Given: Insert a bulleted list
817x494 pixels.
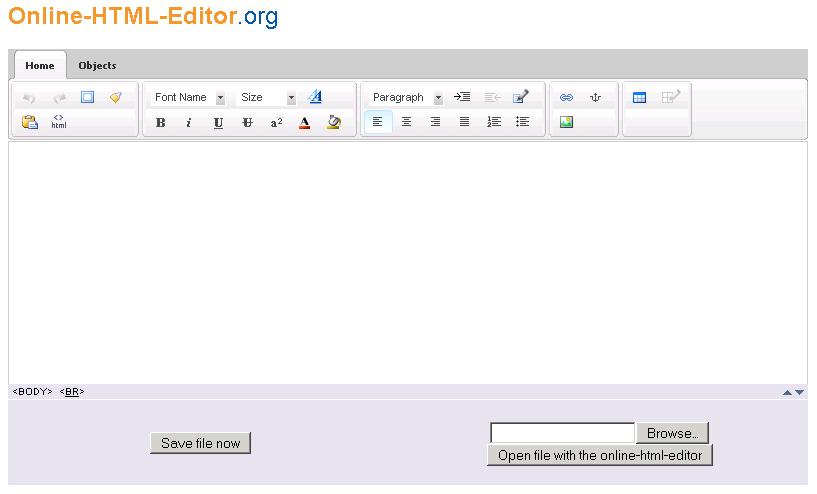Looking at the screenshot, I should pos(523,122).
